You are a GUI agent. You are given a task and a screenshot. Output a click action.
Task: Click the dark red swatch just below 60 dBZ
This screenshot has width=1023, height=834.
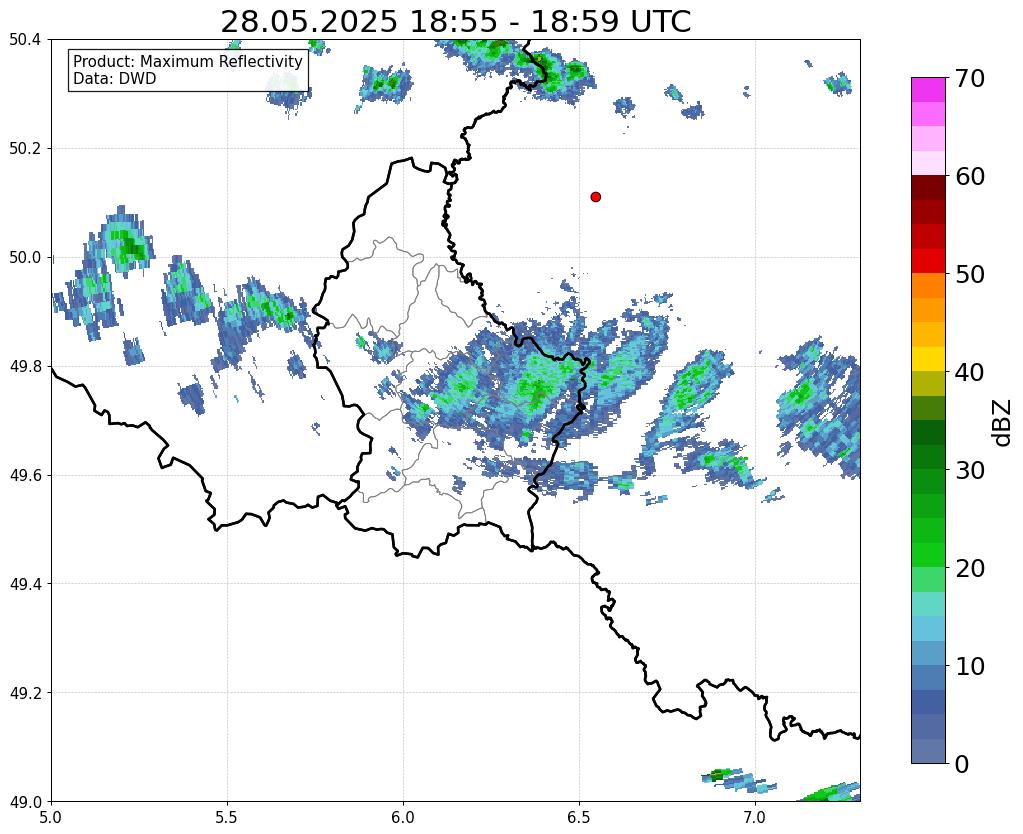(928, 188)
